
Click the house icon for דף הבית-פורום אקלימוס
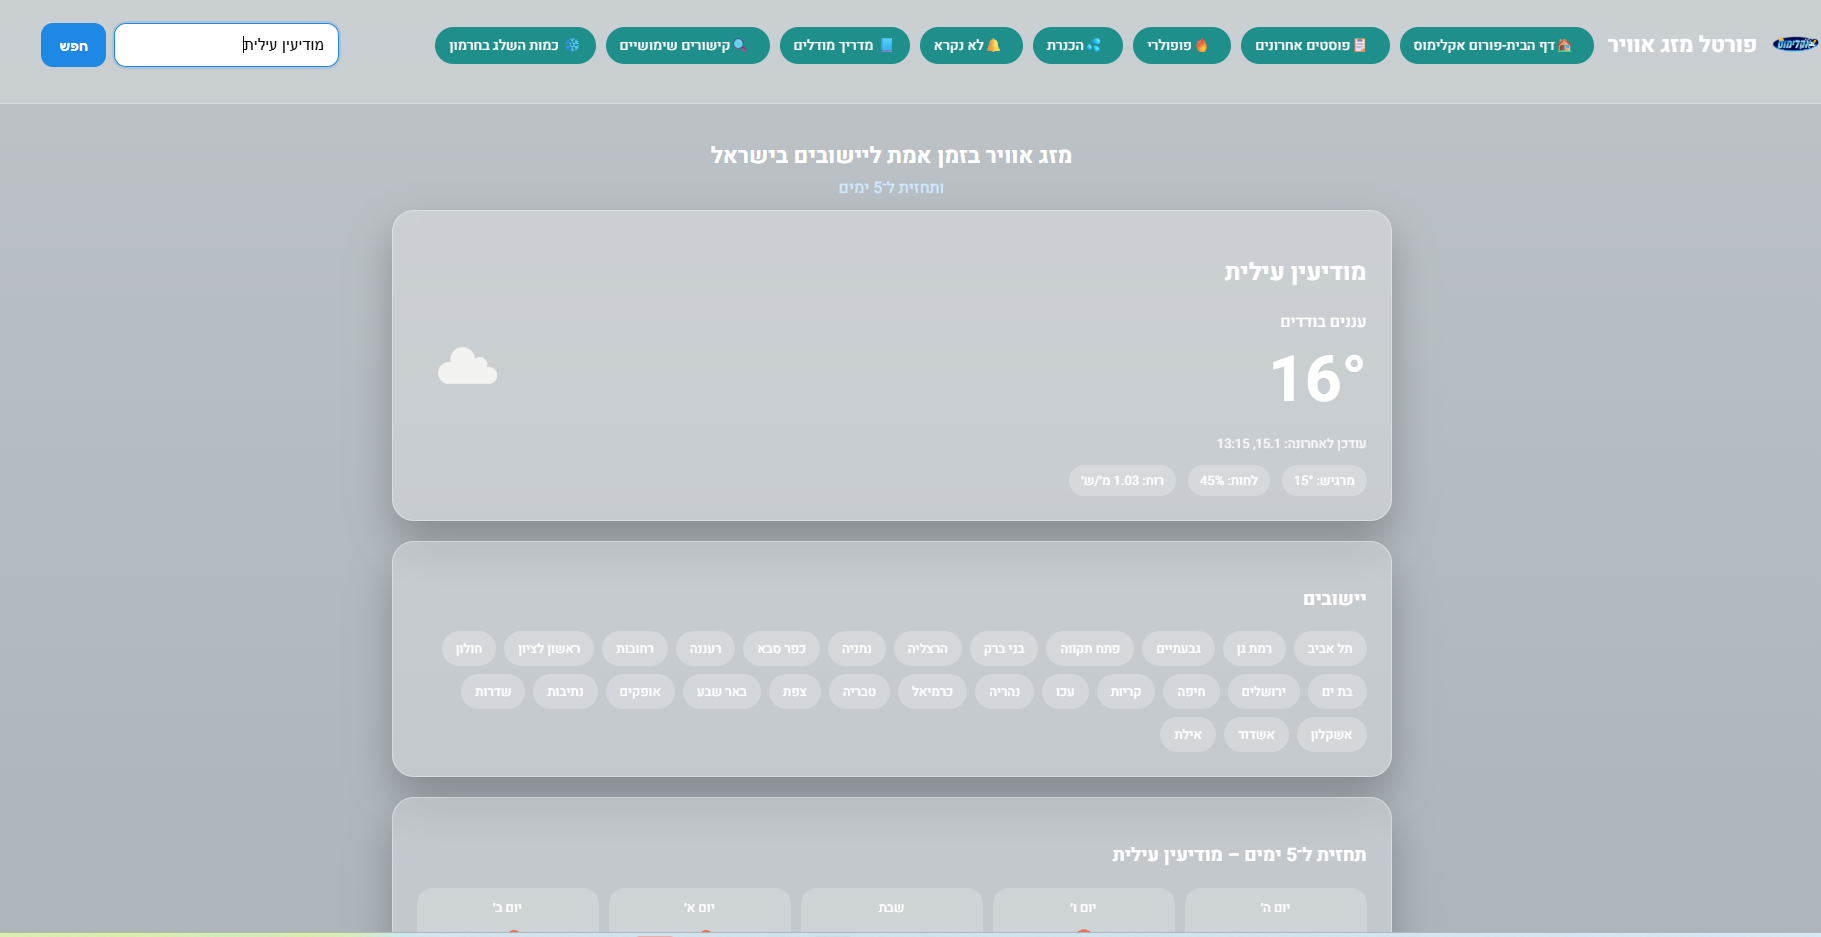click(x=1564, y=45)
